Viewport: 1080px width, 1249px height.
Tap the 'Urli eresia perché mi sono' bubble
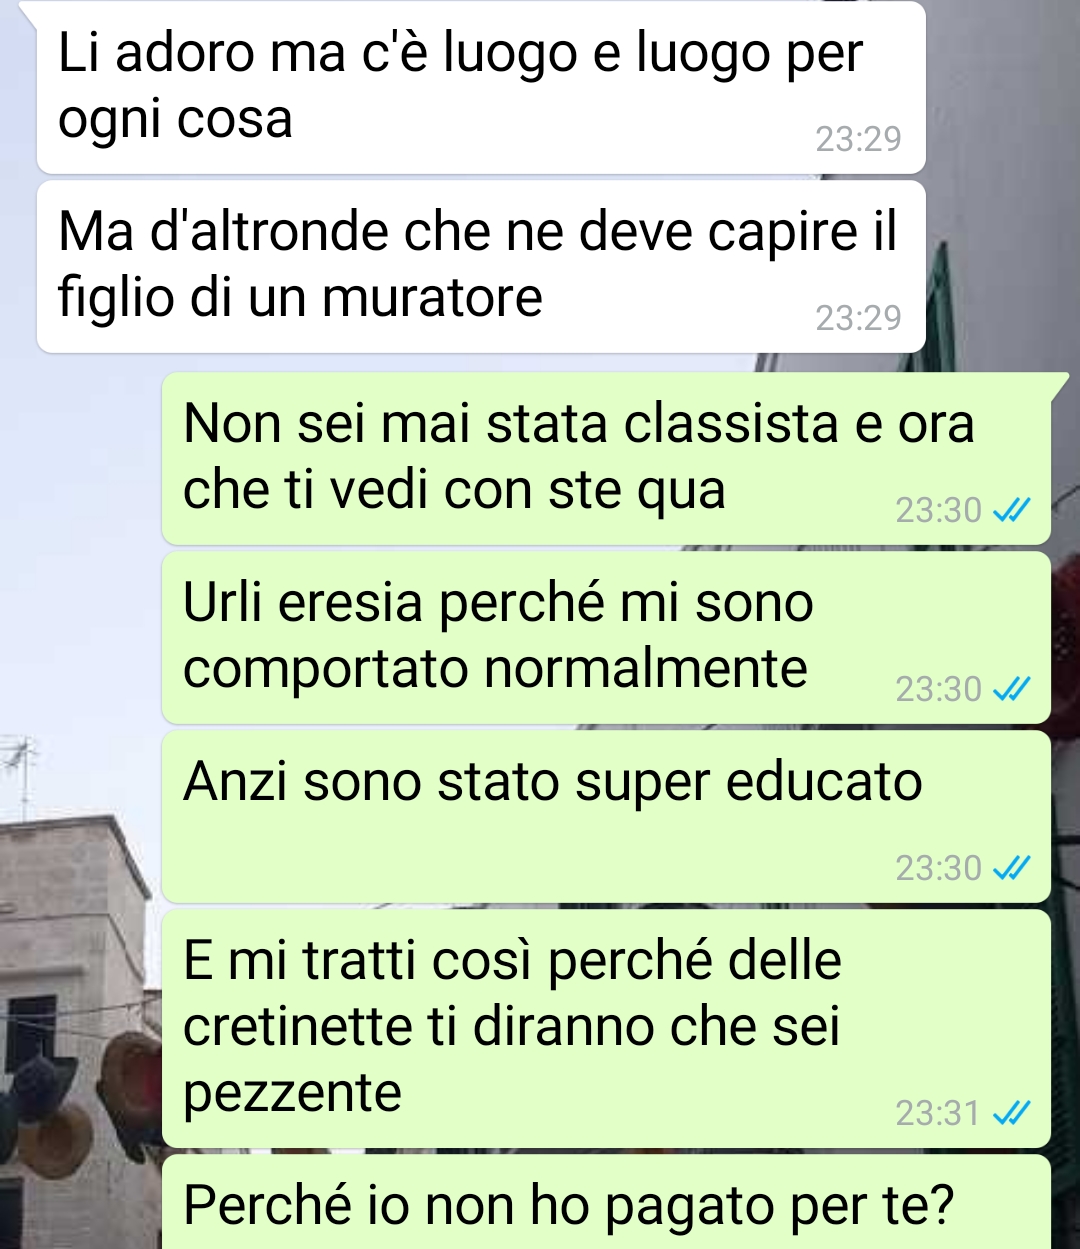pyautogui.click(x=606, y=638)
